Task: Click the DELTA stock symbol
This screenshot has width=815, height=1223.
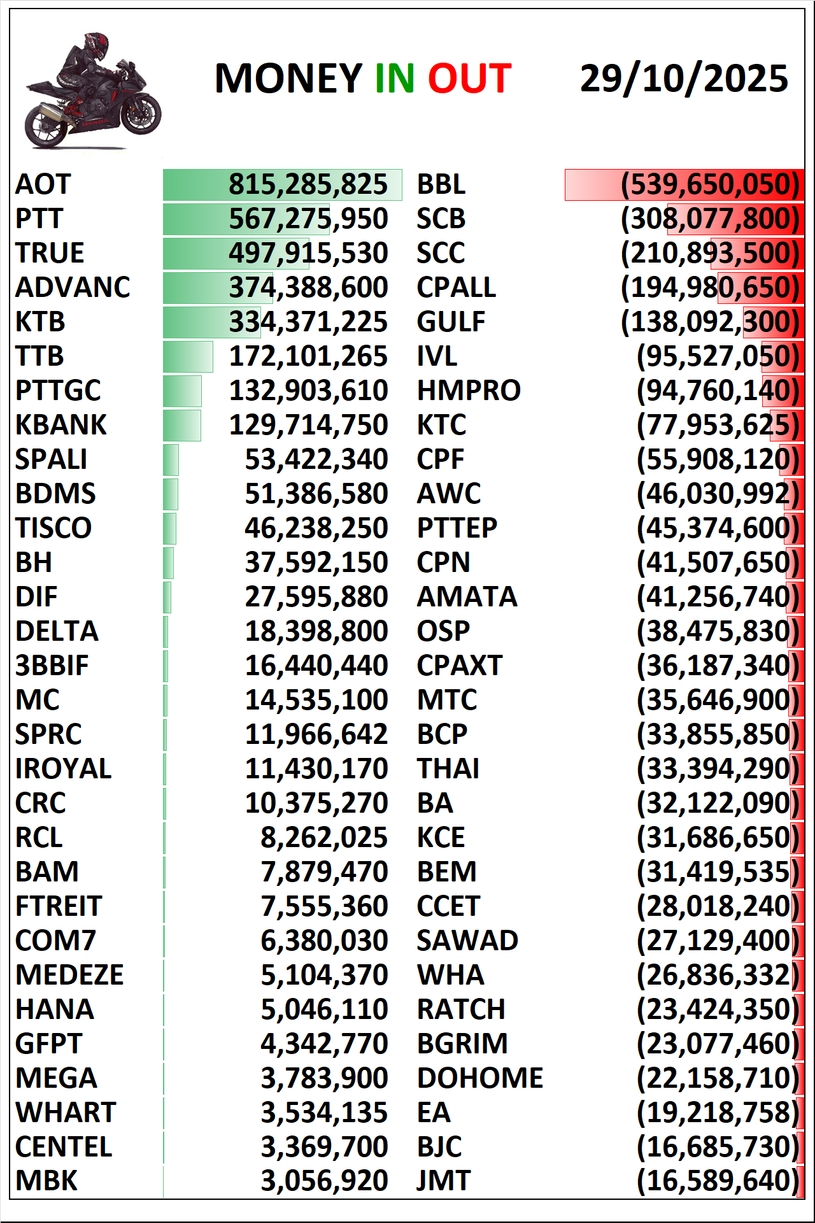Action: click(x=57, y=632)
